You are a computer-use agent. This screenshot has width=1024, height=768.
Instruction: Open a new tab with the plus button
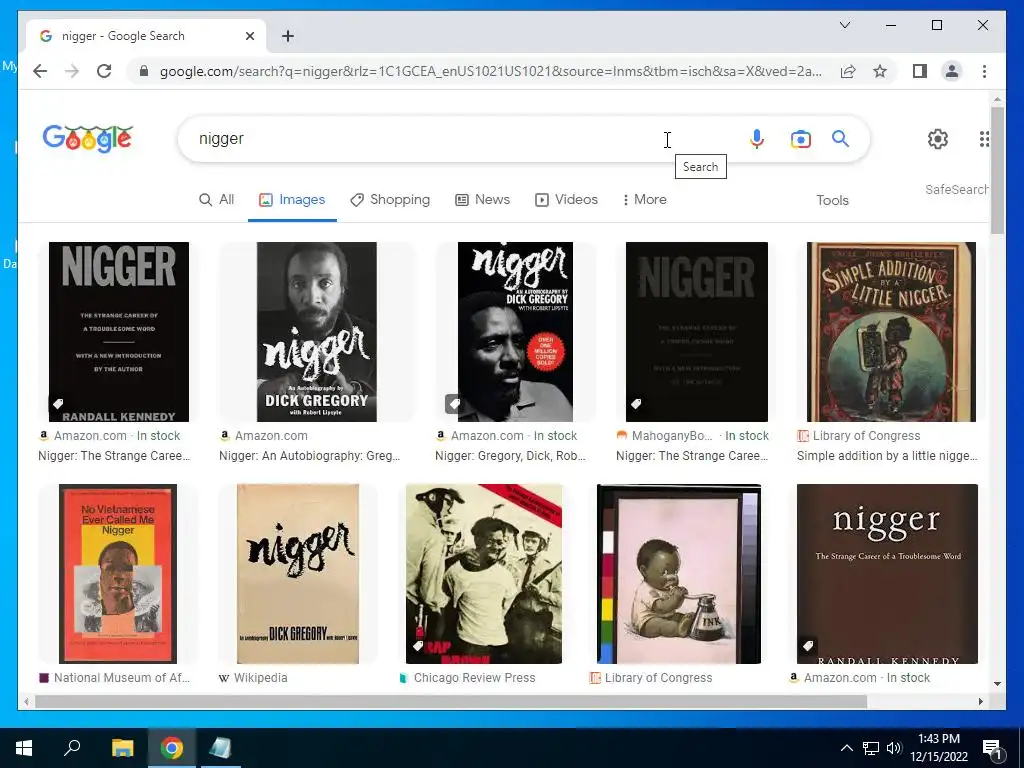(x=288, y=36)
